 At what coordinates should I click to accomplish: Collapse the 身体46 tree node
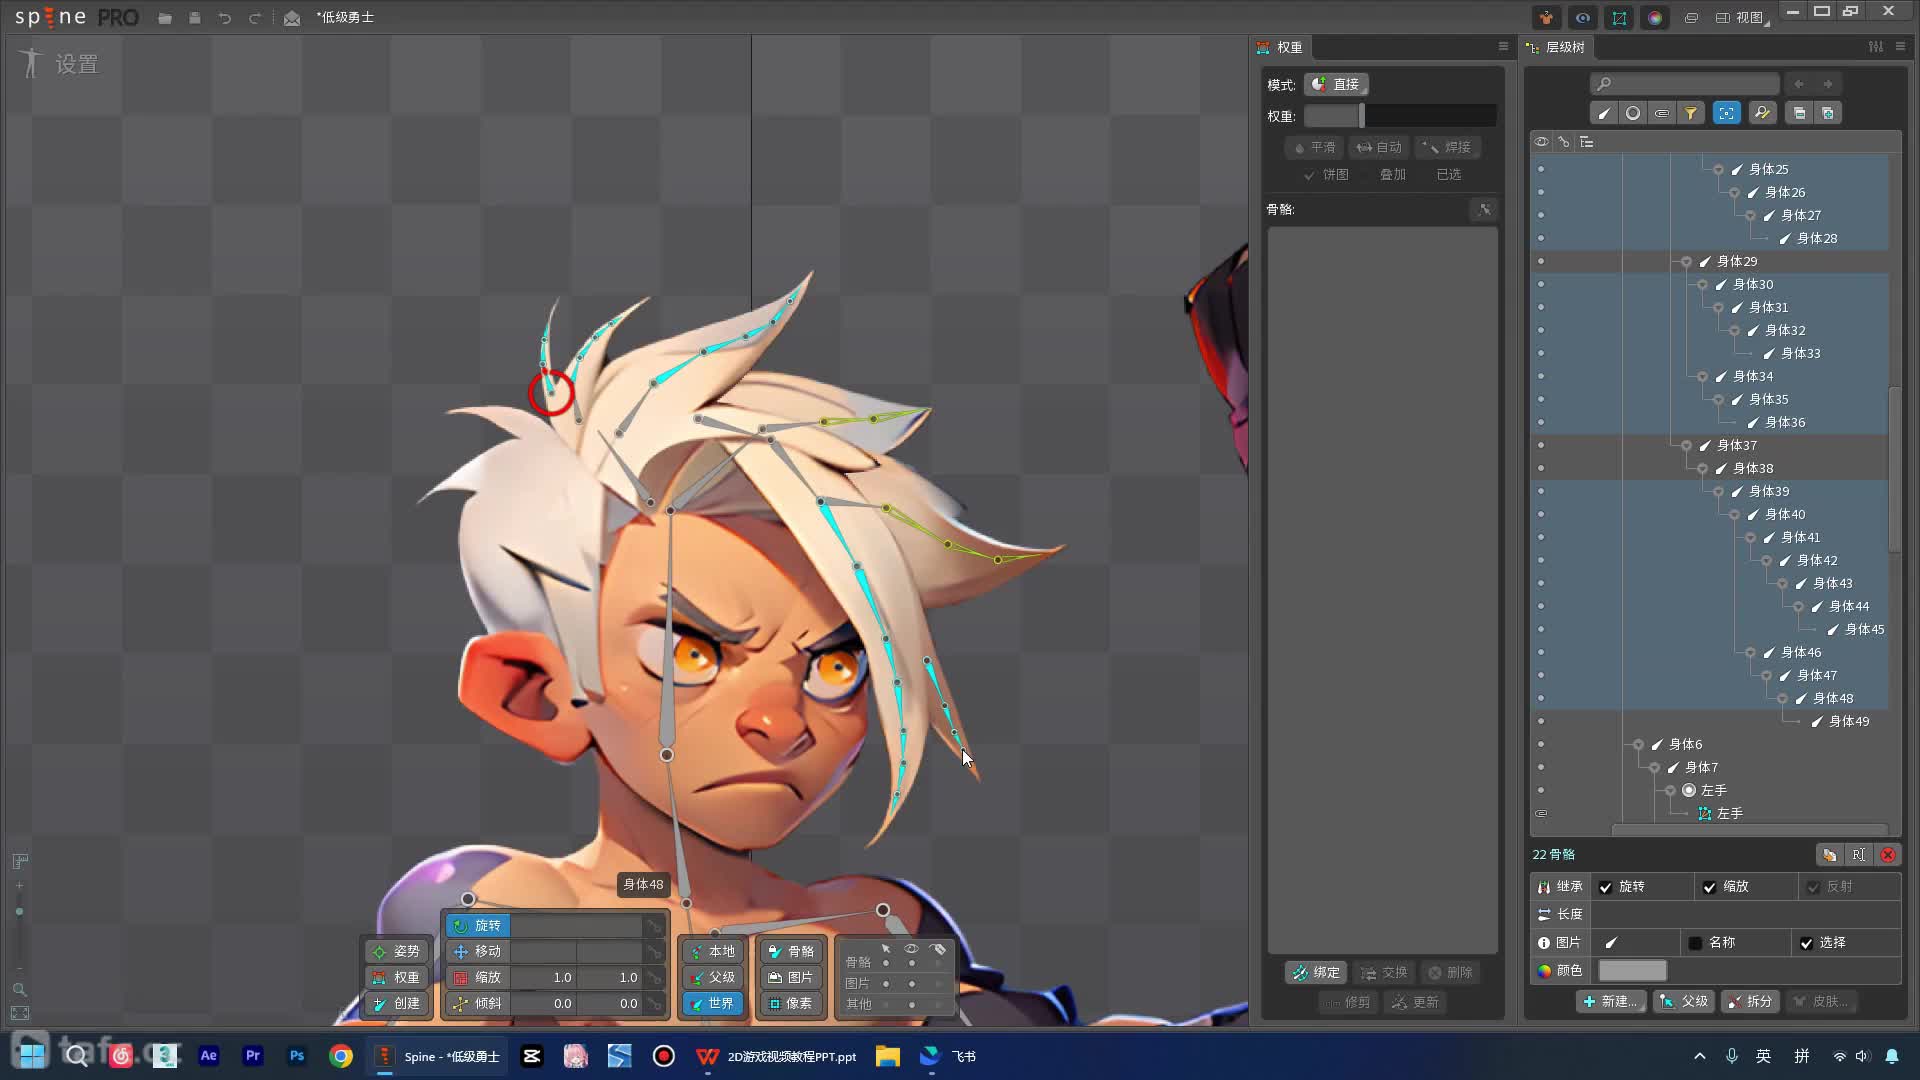pos(1751,653)
